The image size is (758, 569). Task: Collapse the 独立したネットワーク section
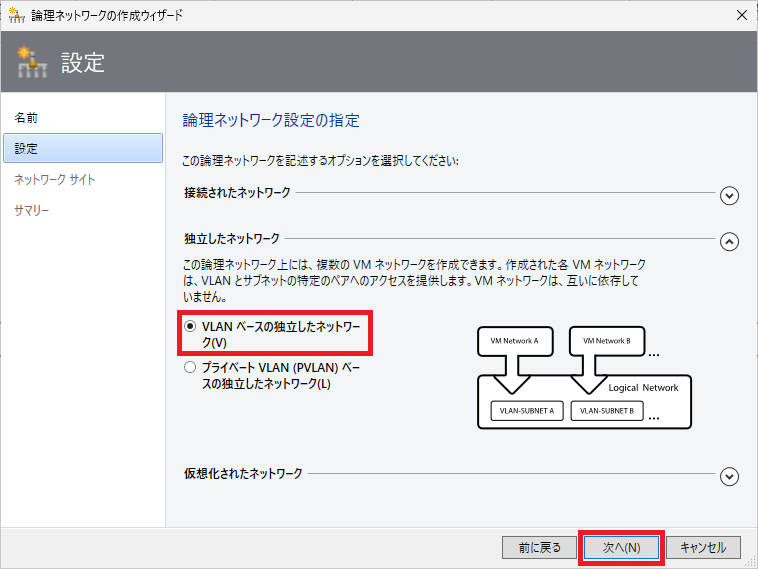(x=729, y=241)
